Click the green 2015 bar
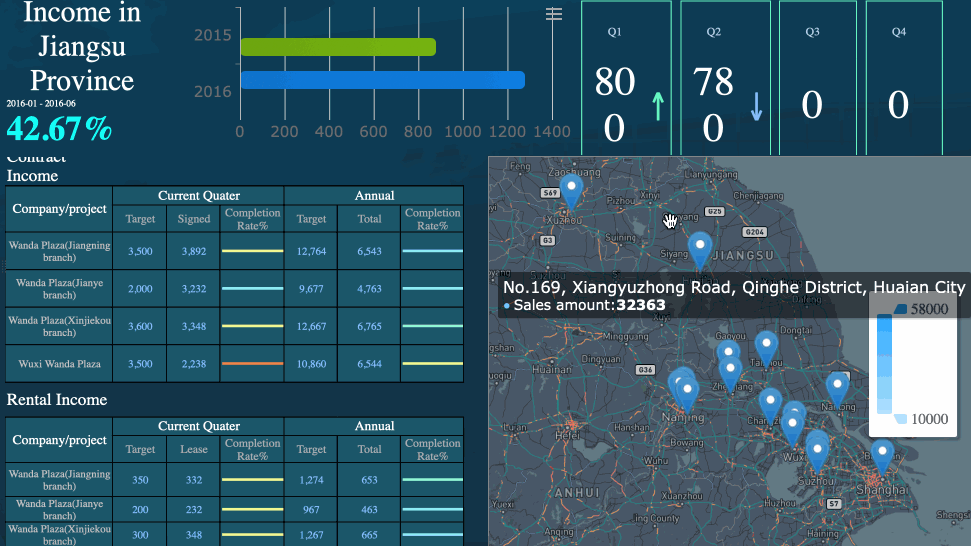Image resolution: width=971 pixels, height=546 pixels. click(x=338, y=47)
